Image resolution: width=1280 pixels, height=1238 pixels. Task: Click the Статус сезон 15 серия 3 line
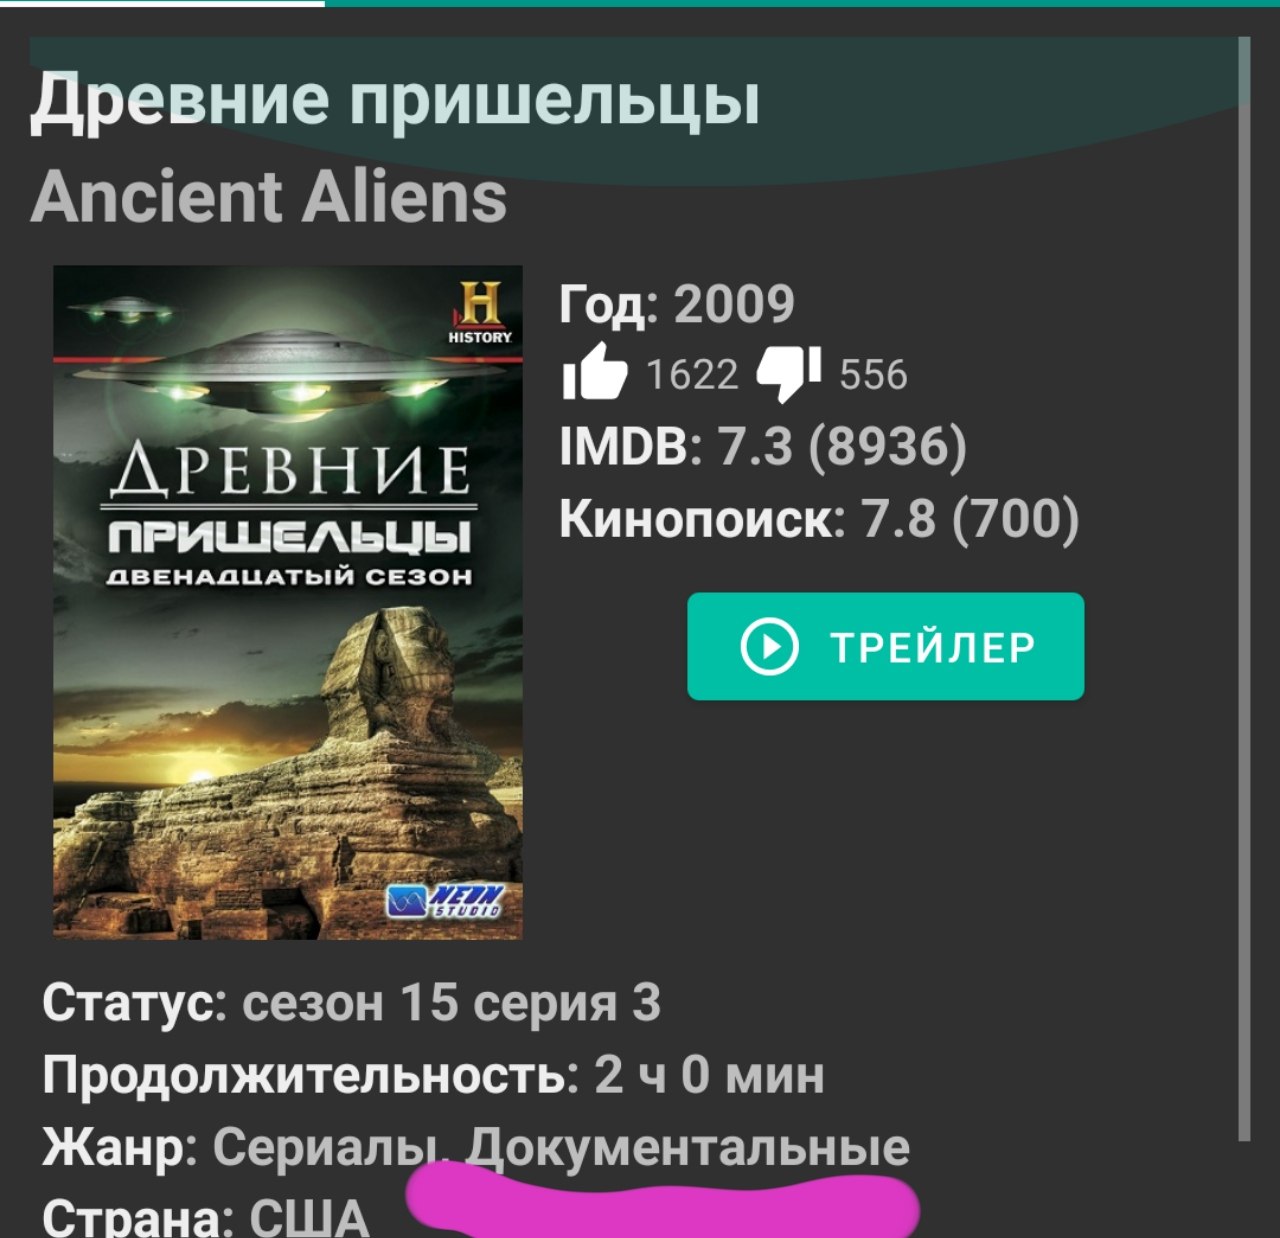pos(351,1002)
